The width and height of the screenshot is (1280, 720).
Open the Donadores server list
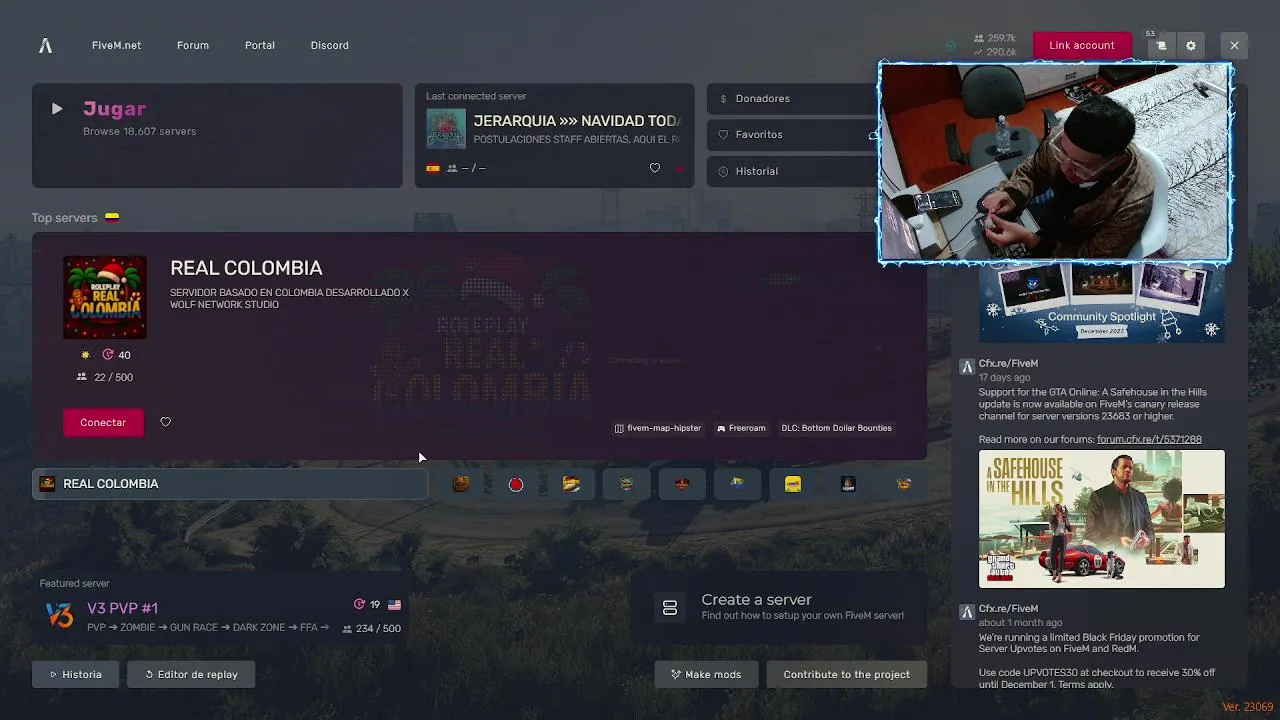tap(793, 98)
